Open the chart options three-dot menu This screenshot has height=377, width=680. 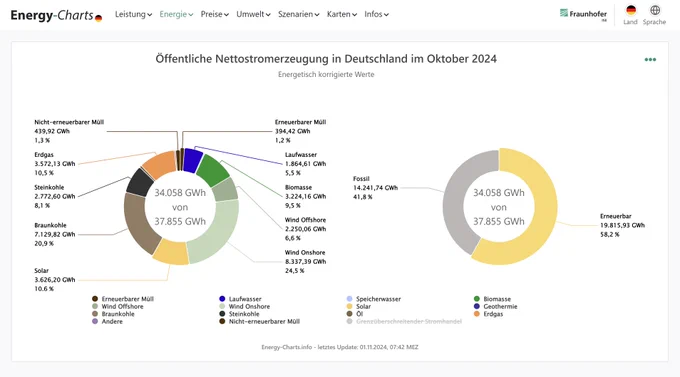[x=650, y=59]
